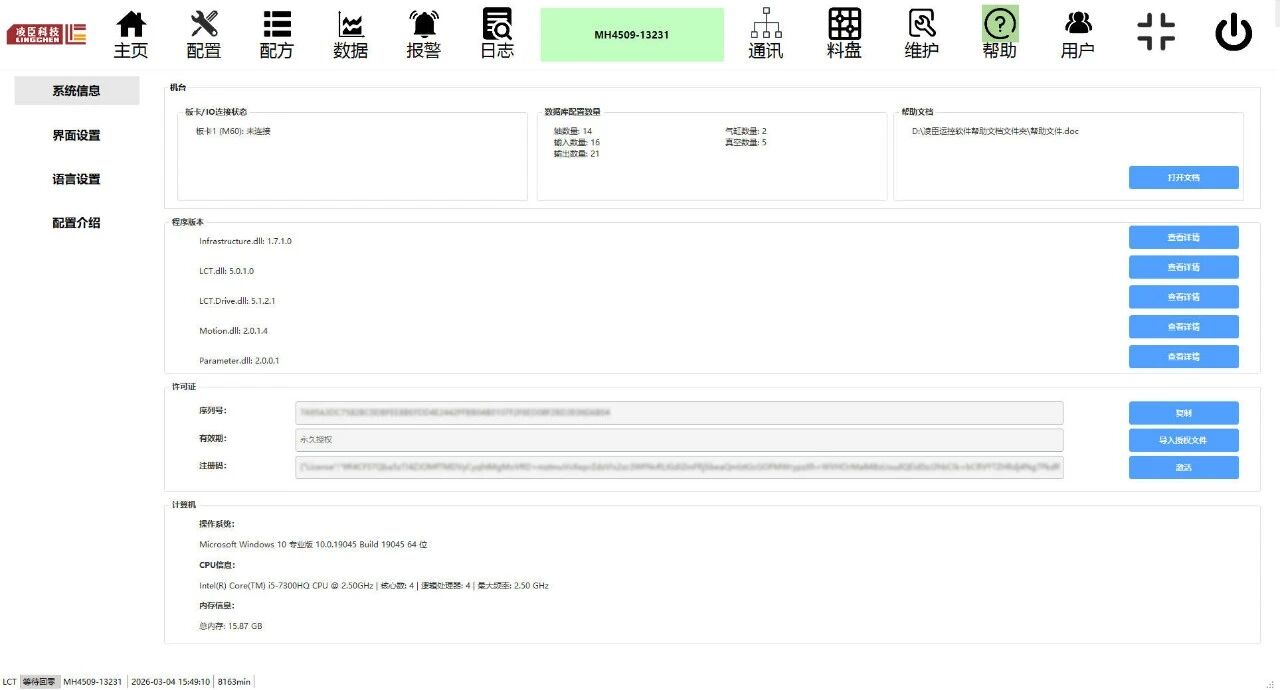The width and height of the screenshot is (1280, 690).
Task: Click the Parameter.dll: 2.0.0.1 version text
Action: tap(239, 361)
